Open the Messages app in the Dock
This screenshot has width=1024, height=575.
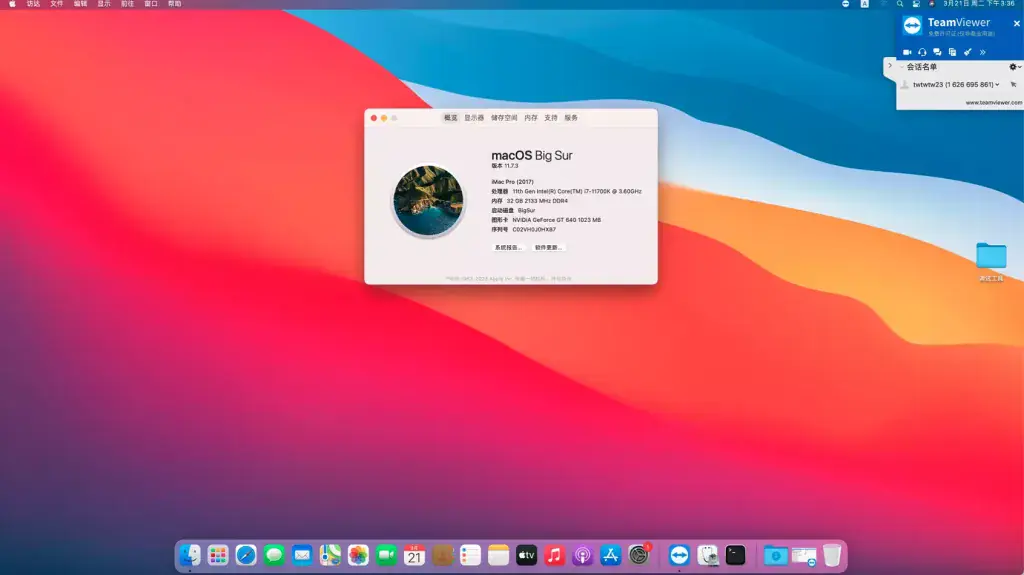click(x=274, y=555)
